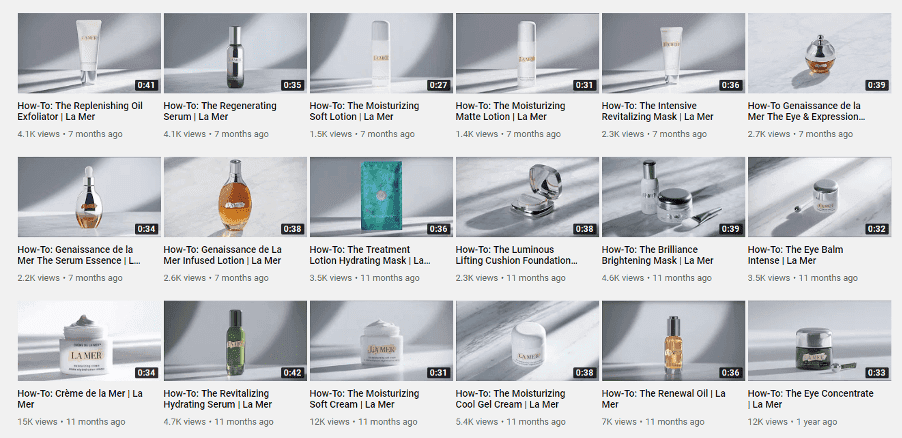Open the Regenerating Serum video thumbnail
Viewport: 902px width, 438px height.
pos(235,53)
